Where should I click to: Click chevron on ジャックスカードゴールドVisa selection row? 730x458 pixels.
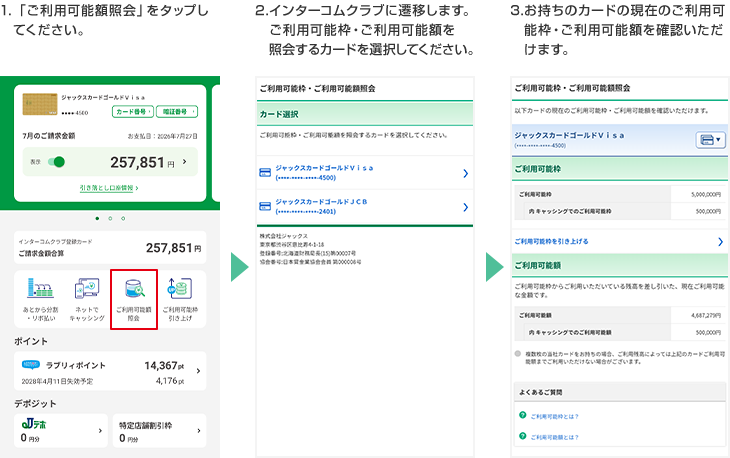click(466, 174)
